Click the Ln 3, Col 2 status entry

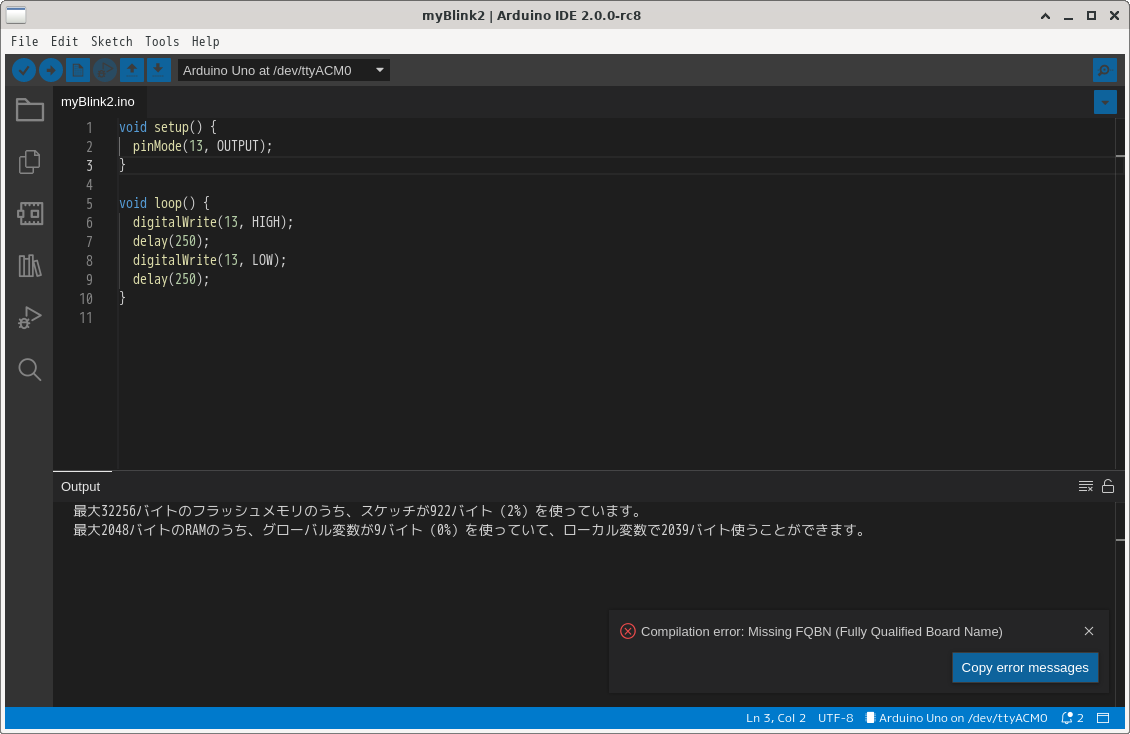click(x=776, y=718)
